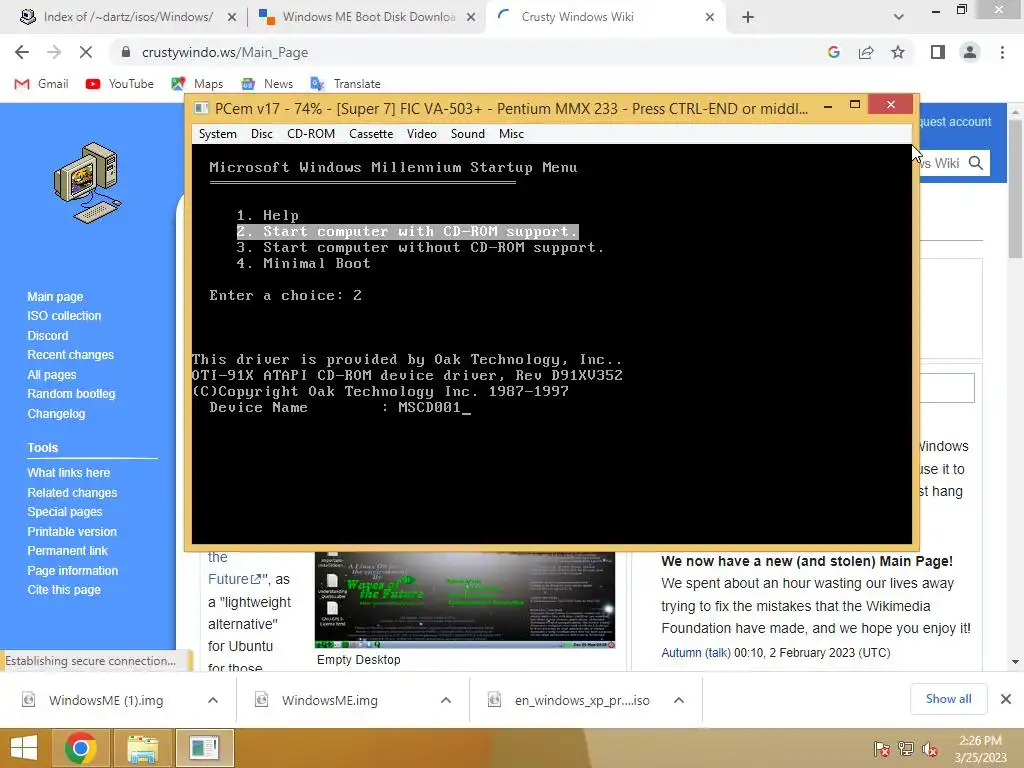This screenshot has width=1024, height=768.
Task: Open All pages link
Action: tap(52, 374)
